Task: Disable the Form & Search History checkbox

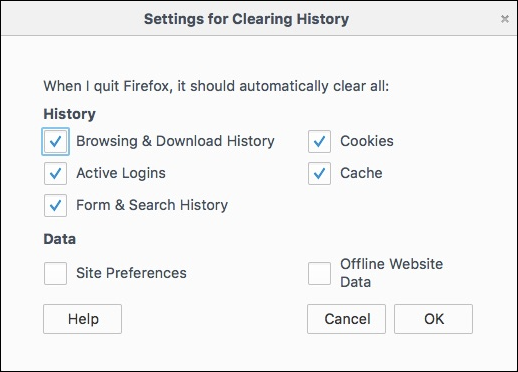Action: (x=55, y=205)
